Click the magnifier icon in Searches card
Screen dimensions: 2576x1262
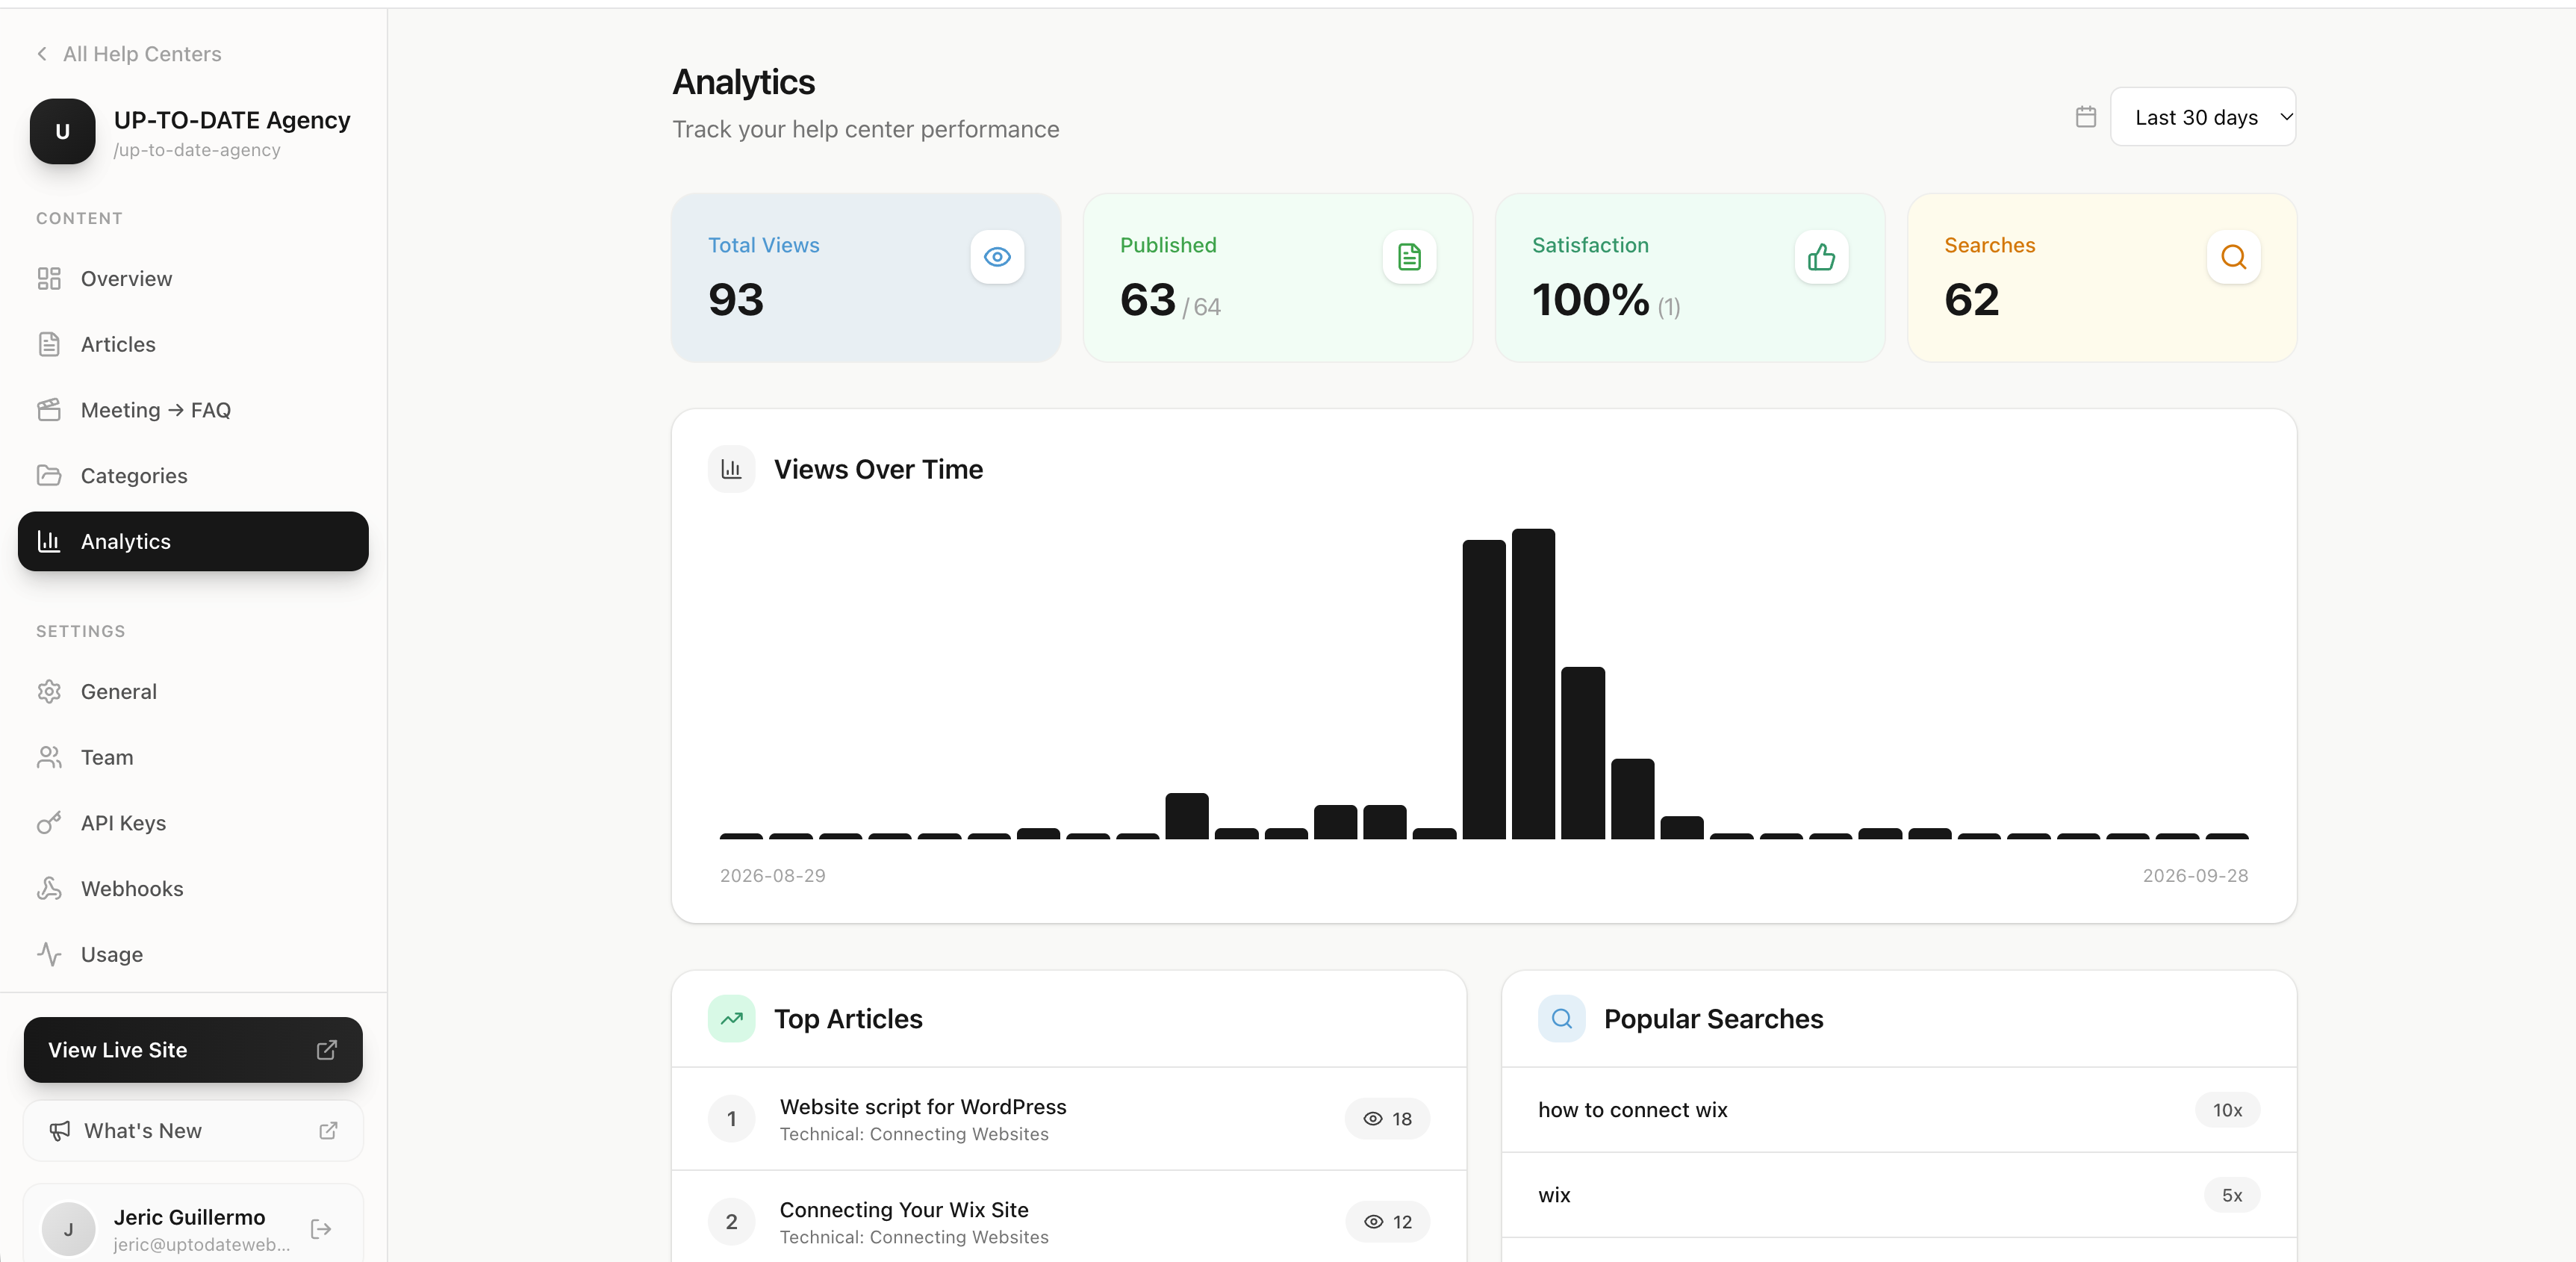coord(2233,257)
